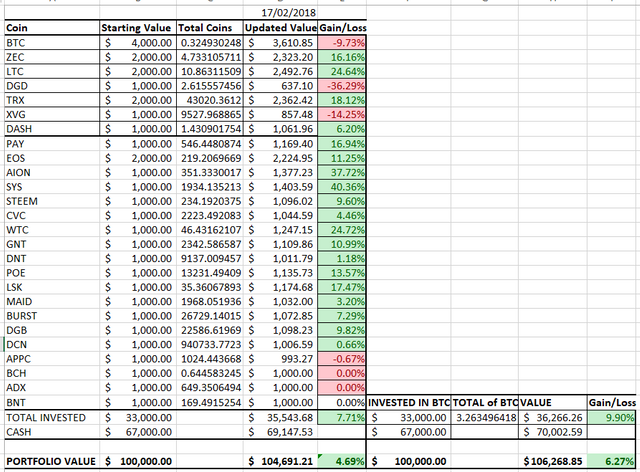This screenshot has height=472, width=640.
Task: Click POE total coins 13231.49409
Action: coord(210,273)
